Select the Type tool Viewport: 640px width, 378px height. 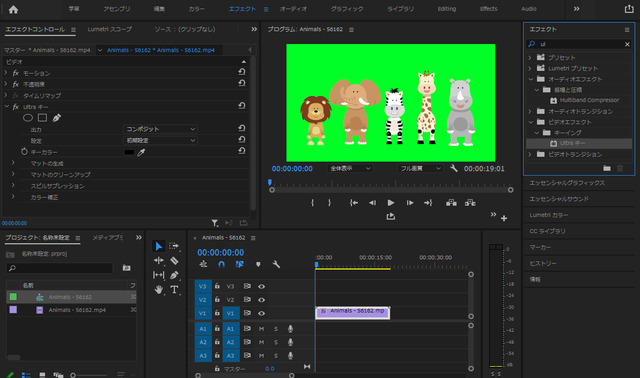point(174,289)
